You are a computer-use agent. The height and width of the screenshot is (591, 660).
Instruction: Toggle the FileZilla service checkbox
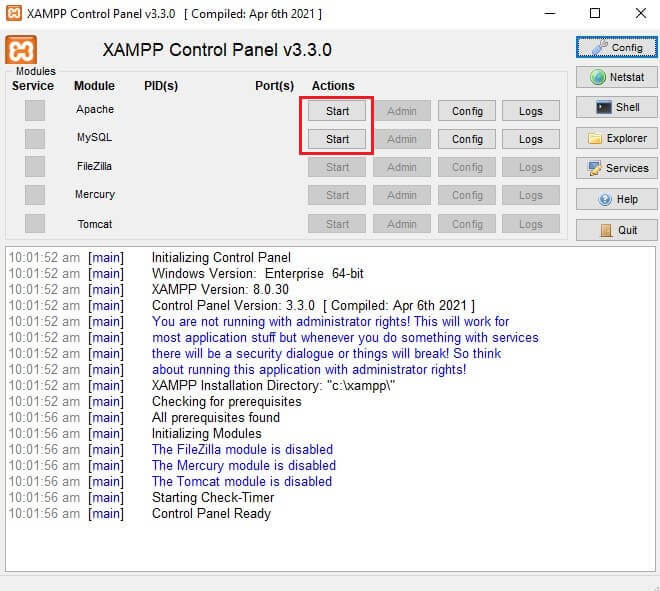(x=35, y=167)
